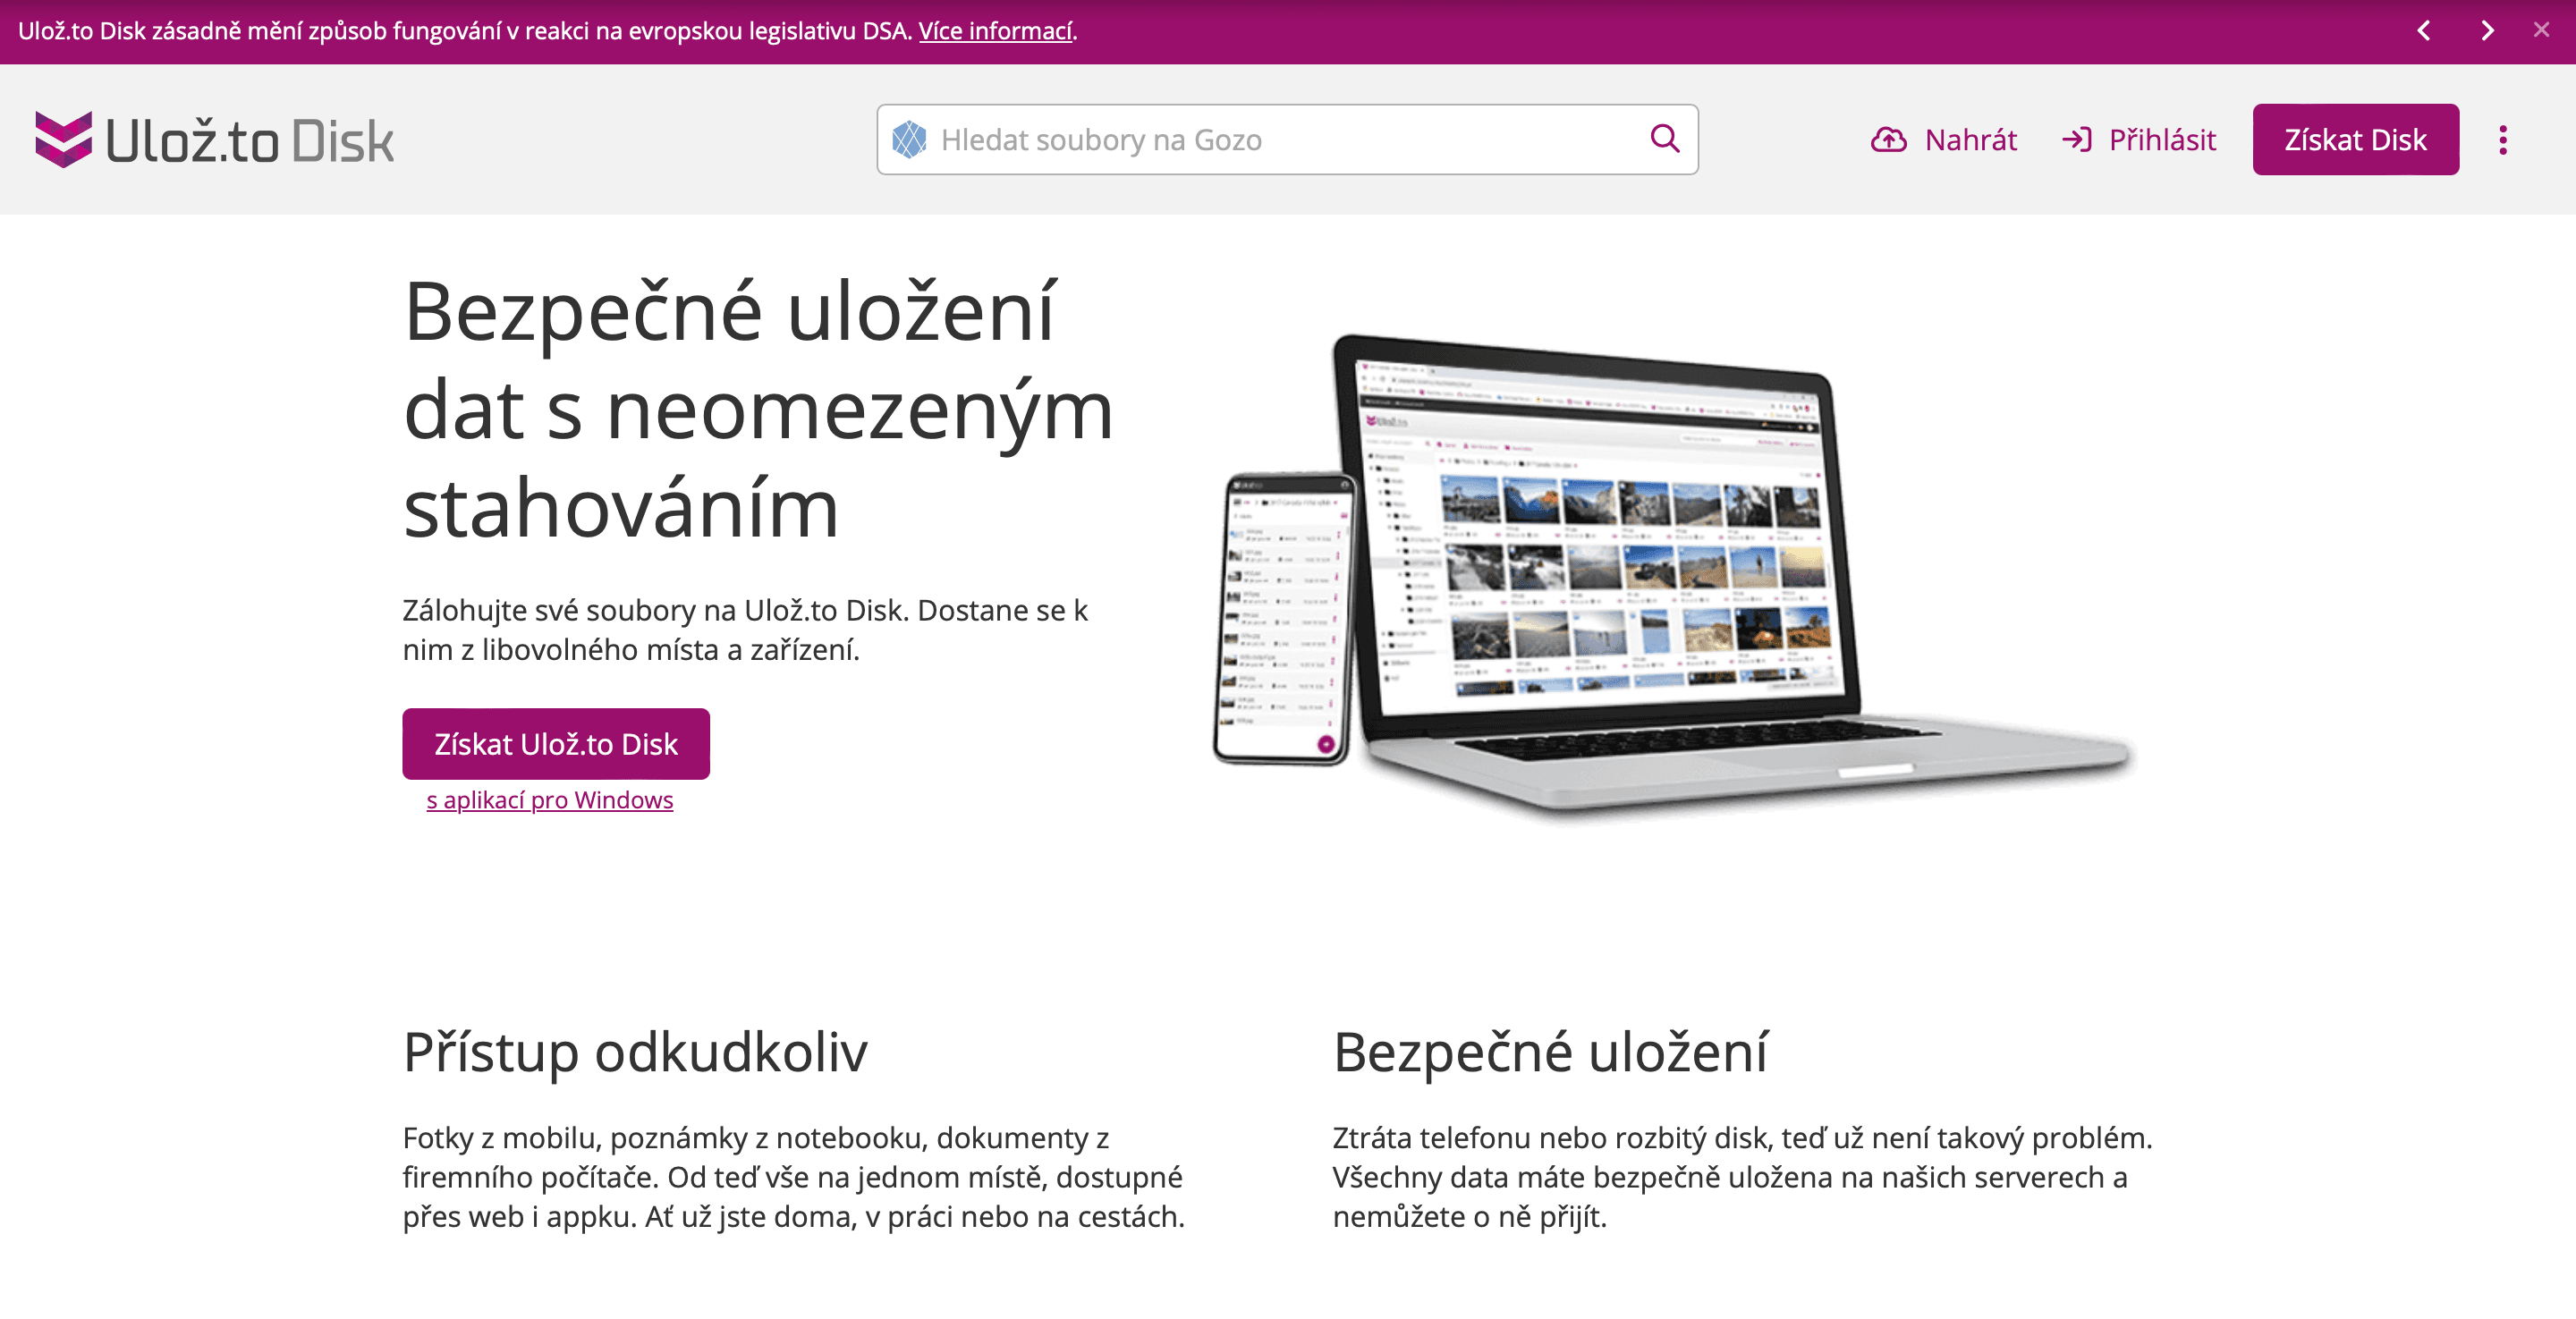Click the Přihlásit login button
The image size is (2576, 1319).
coord(2139,139)
